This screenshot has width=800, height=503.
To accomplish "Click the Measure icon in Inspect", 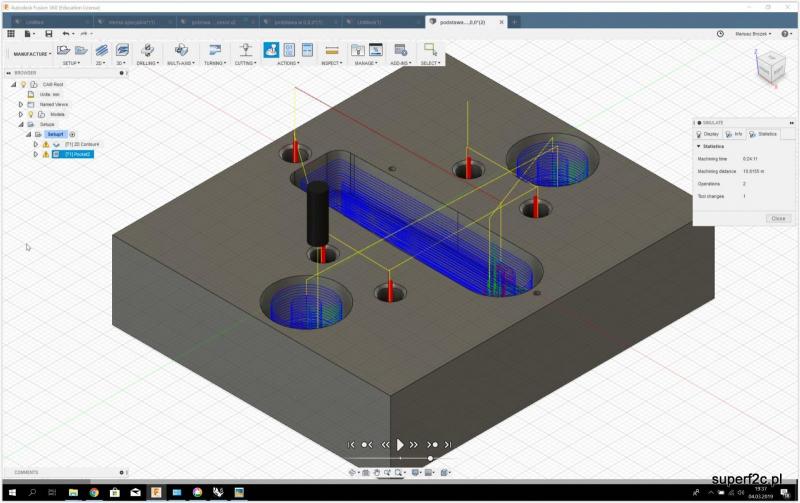I will click(331, 49).
